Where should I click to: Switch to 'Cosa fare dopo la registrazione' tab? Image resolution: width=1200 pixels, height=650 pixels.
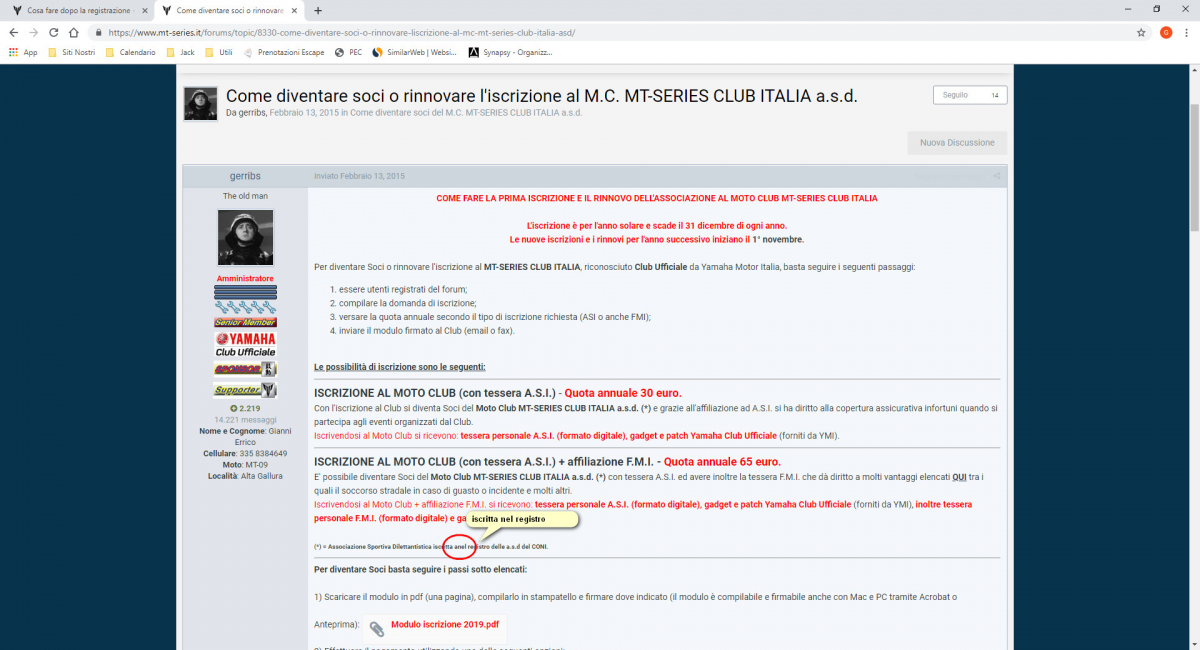77,10
